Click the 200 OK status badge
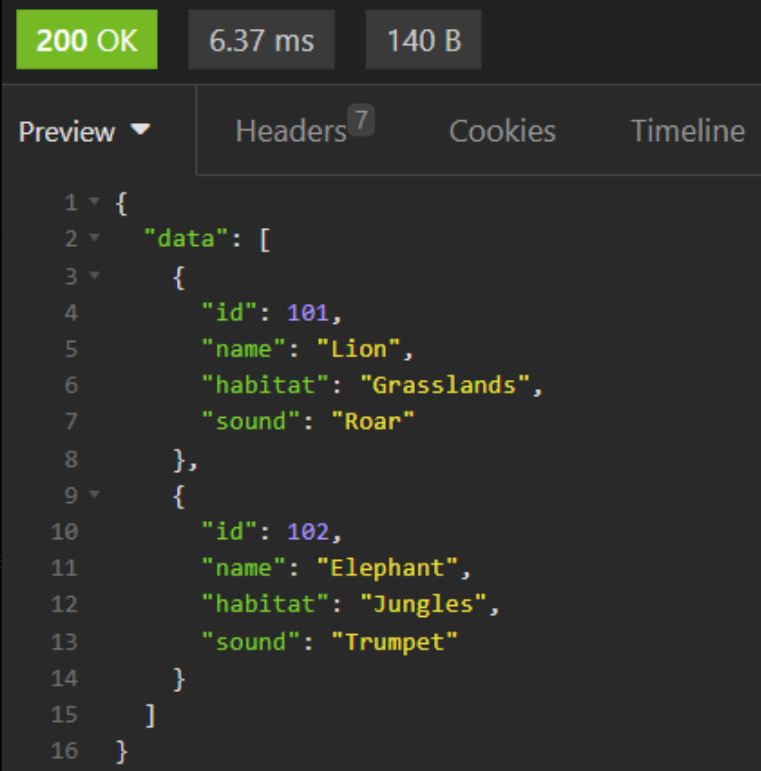Viewport: 761px width, 771px height. click(x=87, y=39)
